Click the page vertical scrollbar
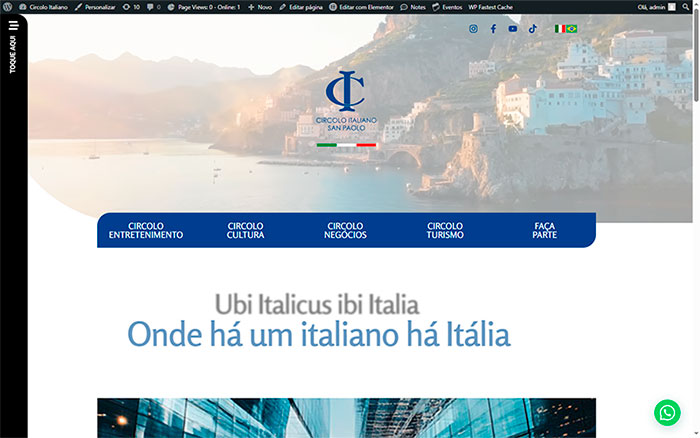Viewport: 700px width, 438px height. (695, 60)
